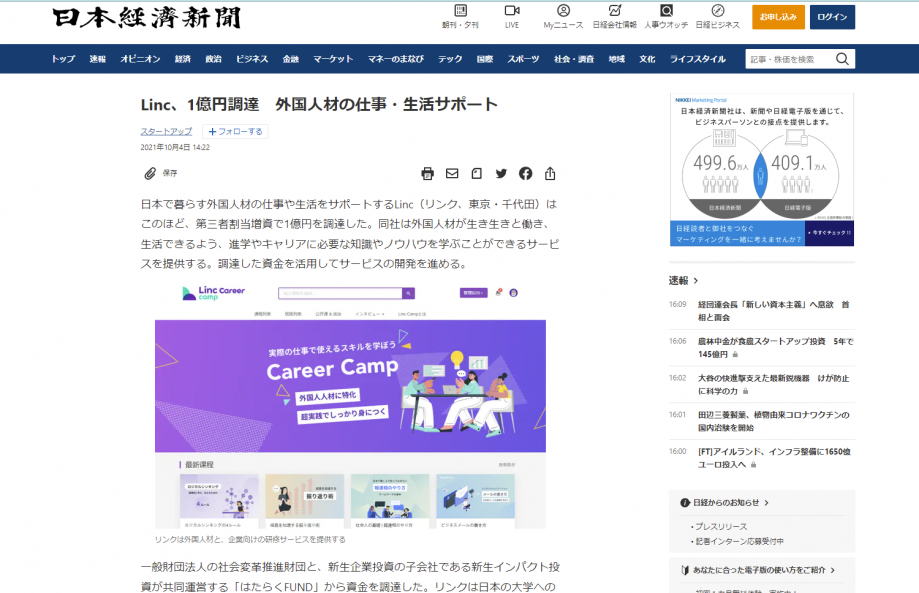Open the プレスリリース link

(x=721, y=527)
